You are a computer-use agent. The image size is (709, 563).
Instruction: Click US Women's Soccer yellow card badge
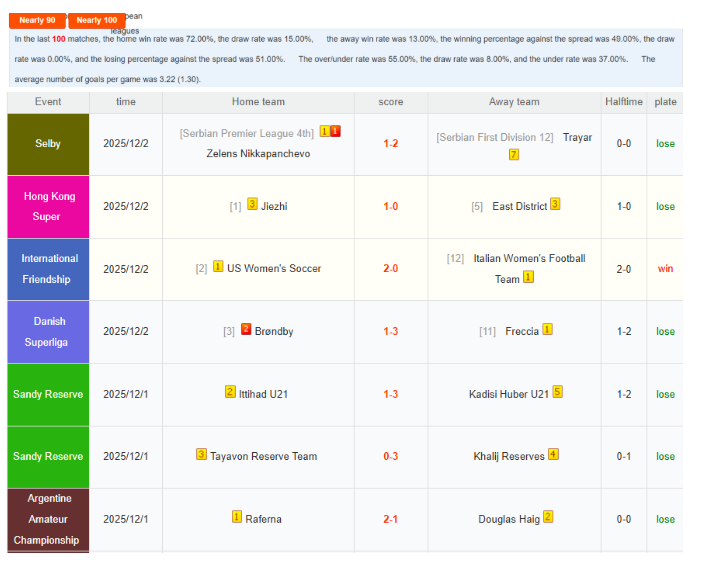[x=218, y=266]
